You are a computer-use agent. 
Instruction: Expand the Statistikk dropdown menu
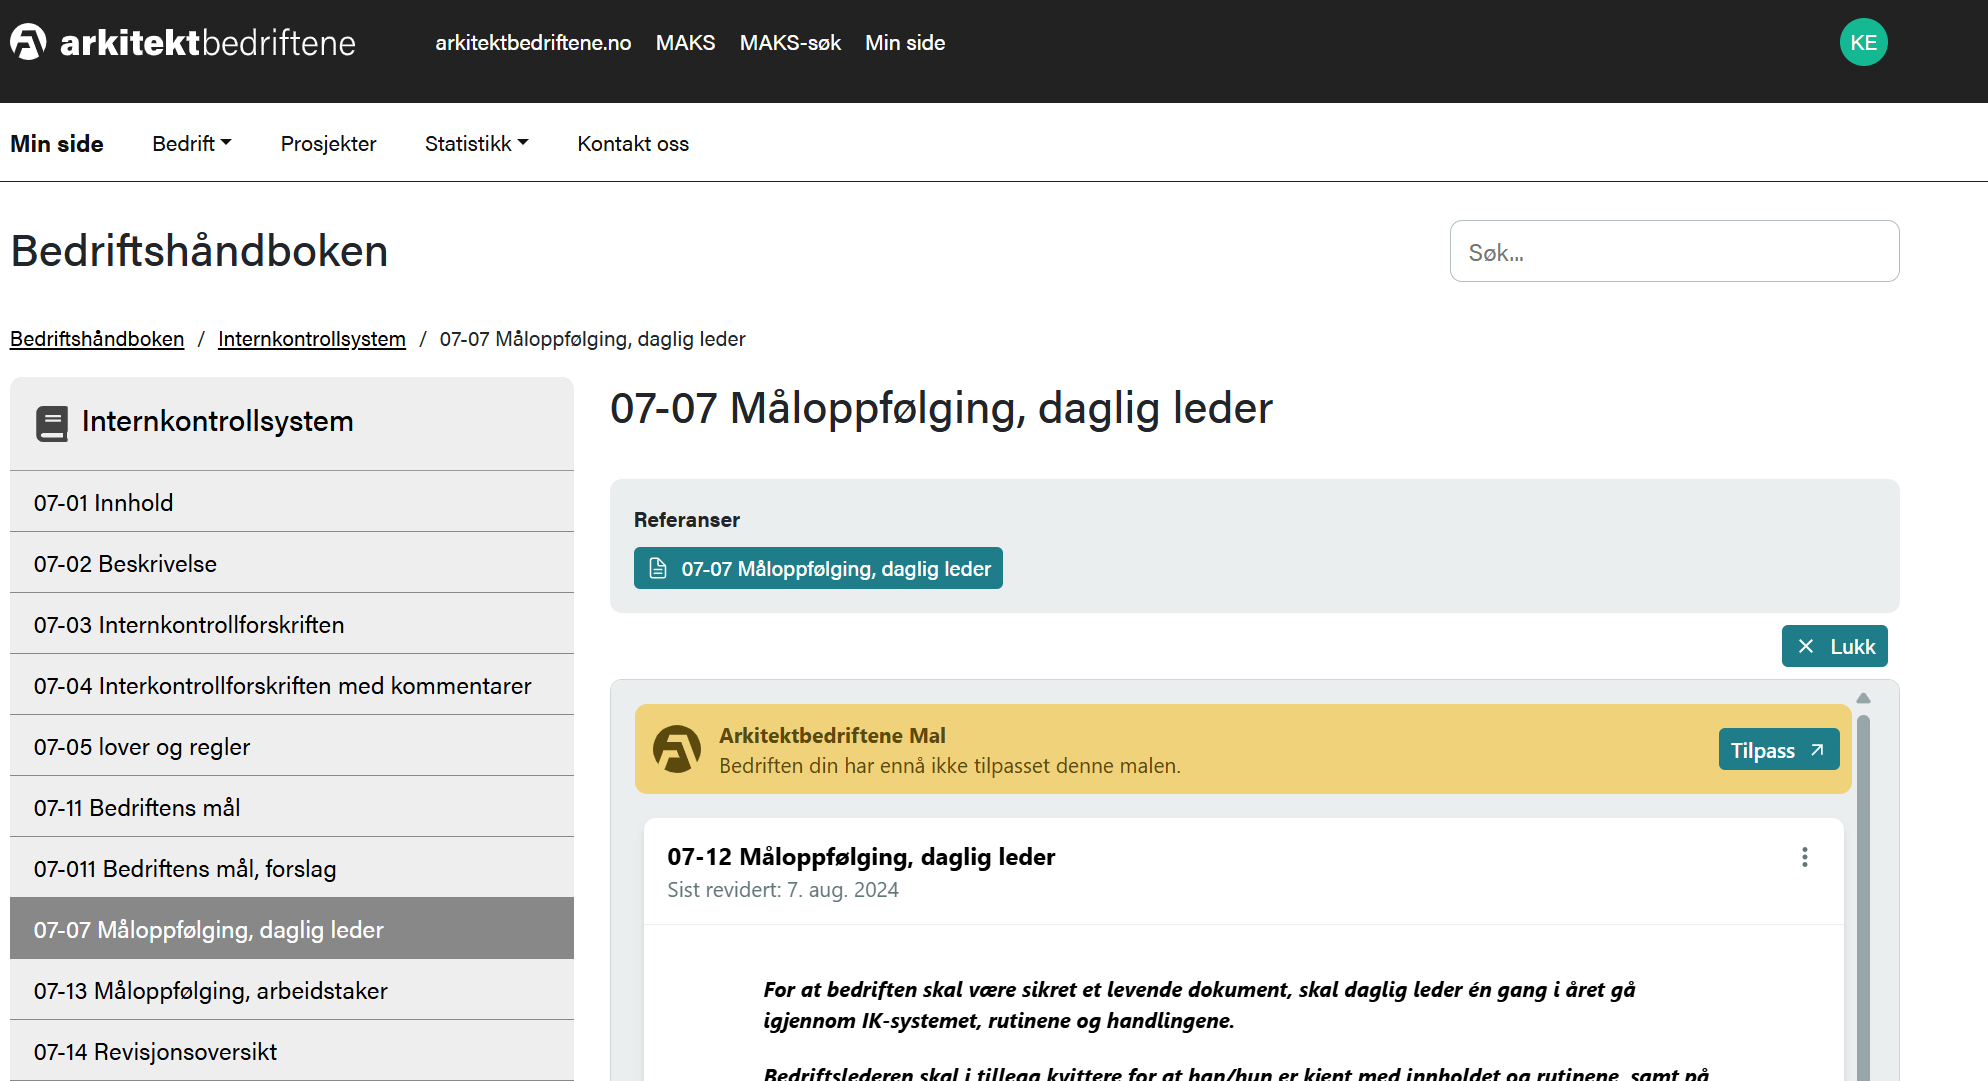click(476, 143)
